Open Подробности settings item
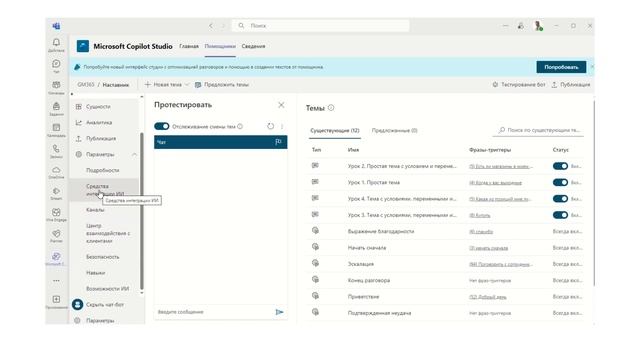Image resolution: width=640 pixels, height=360 pixels. (104, 170)
